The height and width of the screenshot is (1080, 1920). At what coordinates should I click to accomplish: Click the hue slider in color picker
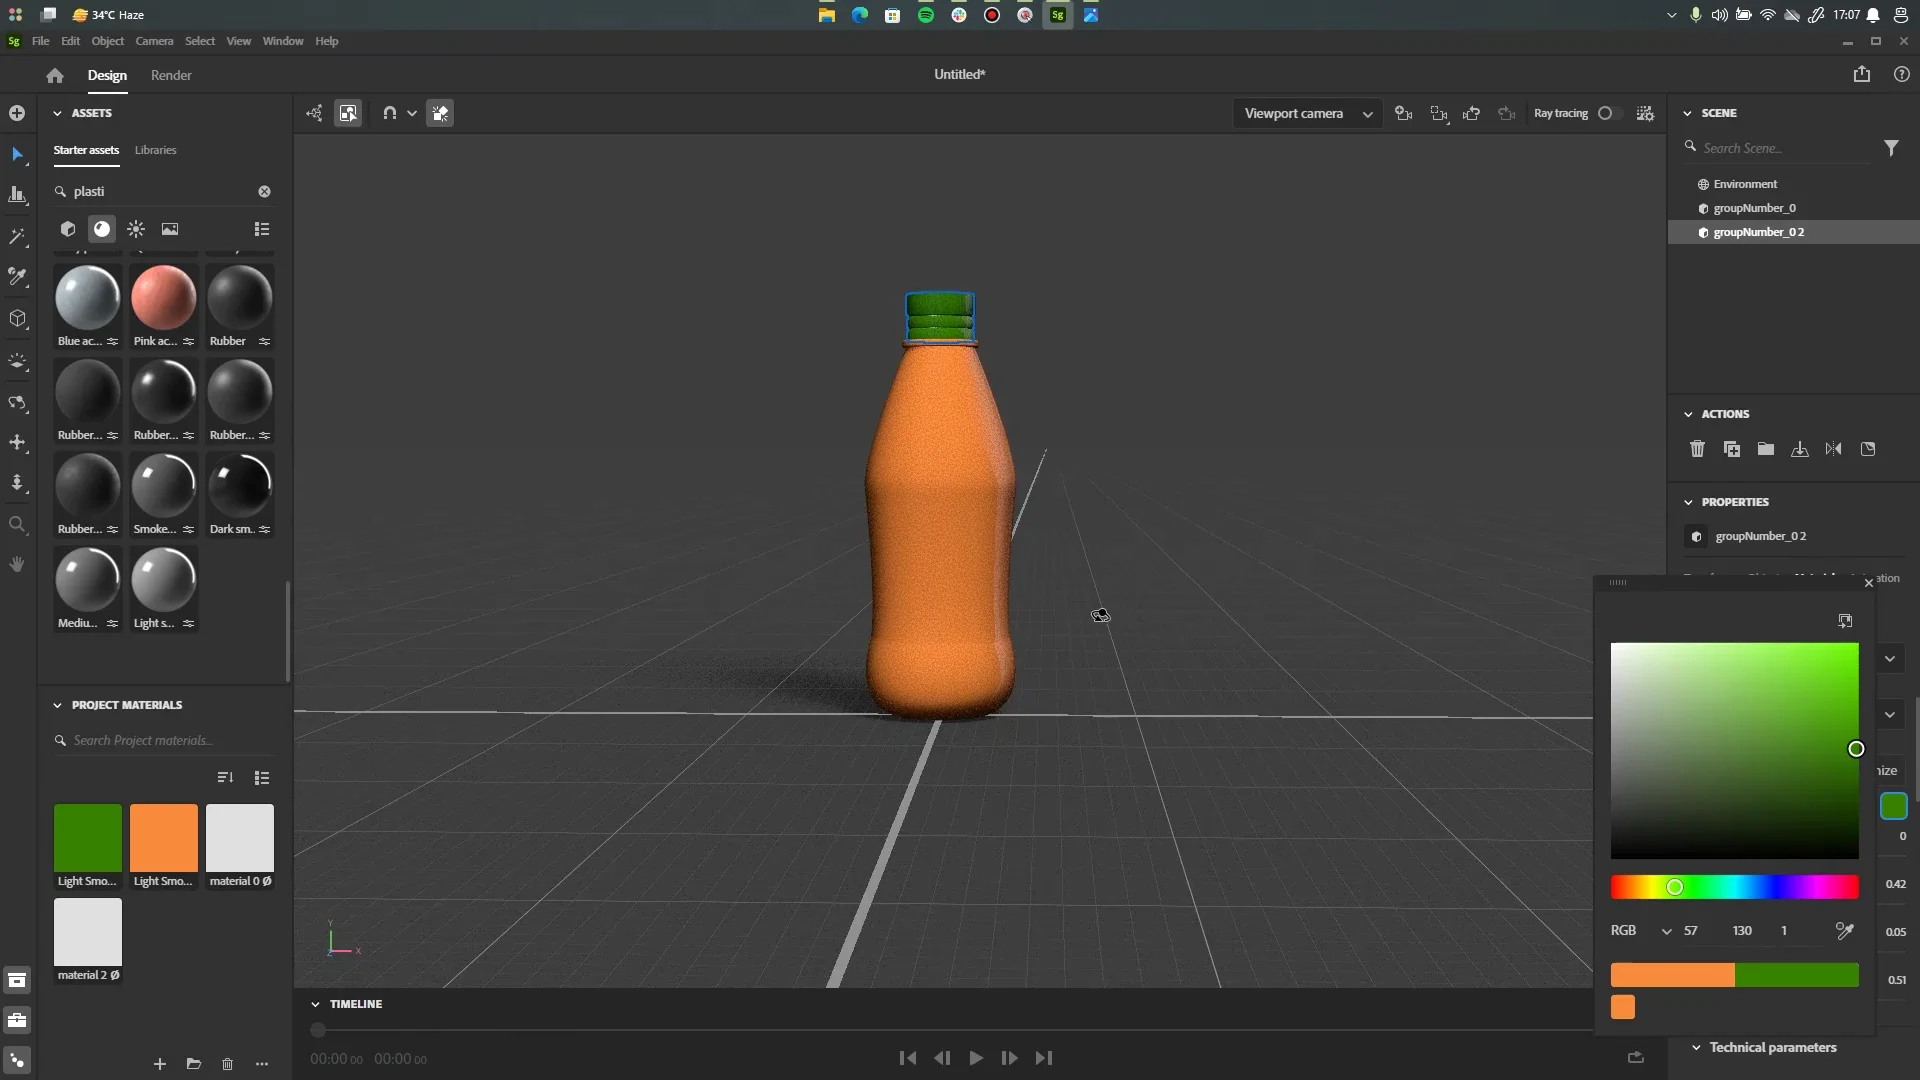(x=1734, y=887)
